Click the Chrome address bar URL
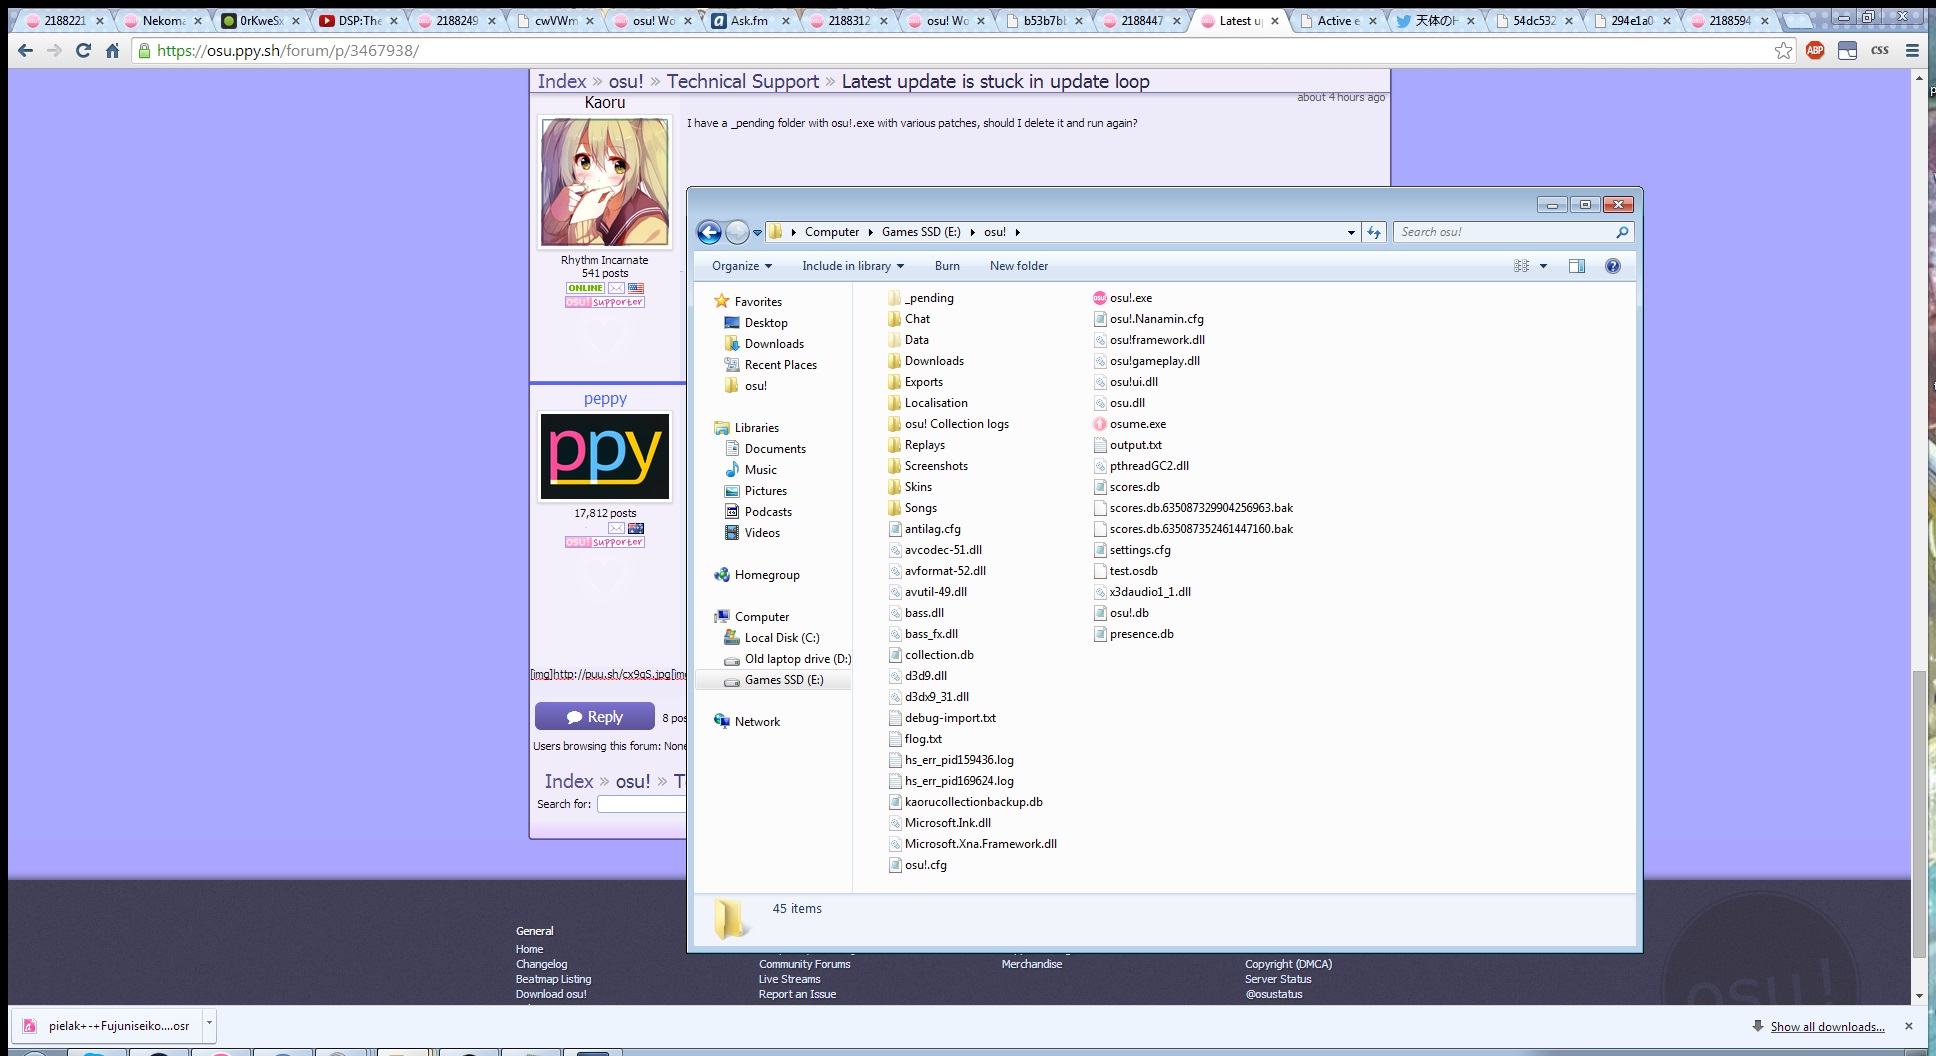The height and width of the screenshot is (1056, 1936). pos(288,50)
